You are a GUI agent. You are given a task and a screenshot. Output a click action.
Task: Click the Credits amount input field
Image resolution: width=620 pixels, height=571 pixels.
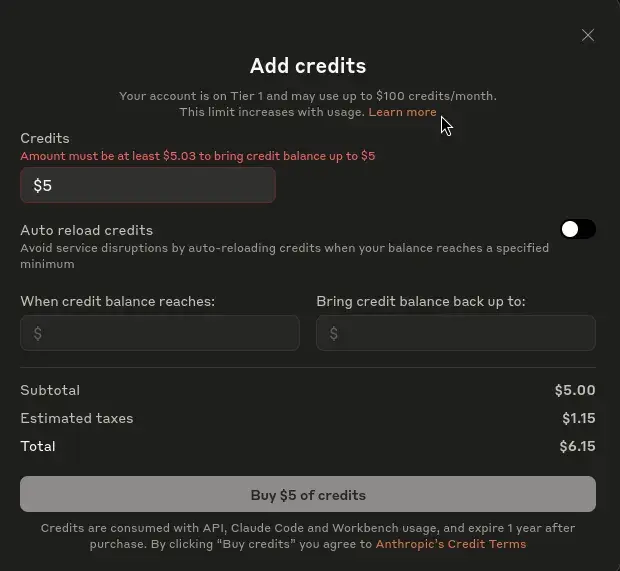[148, 186]
